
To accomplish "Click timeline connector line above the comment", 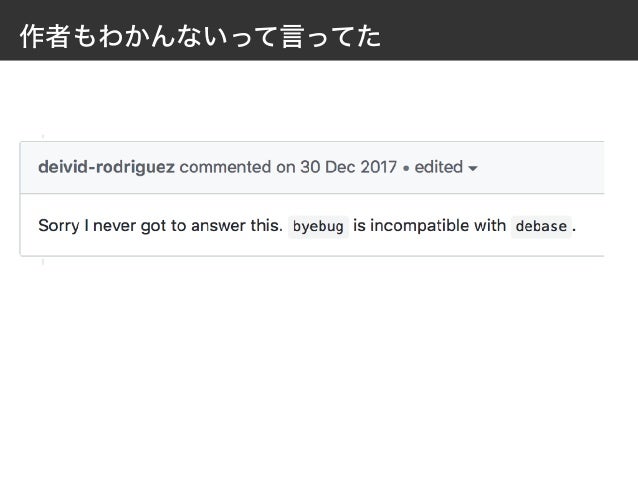I will click(43, 137).
